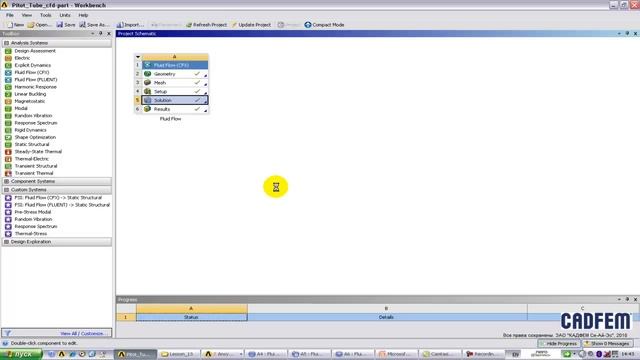The image size is (640, 360).
Task: Click Hide Progress button
Action: 558,344
